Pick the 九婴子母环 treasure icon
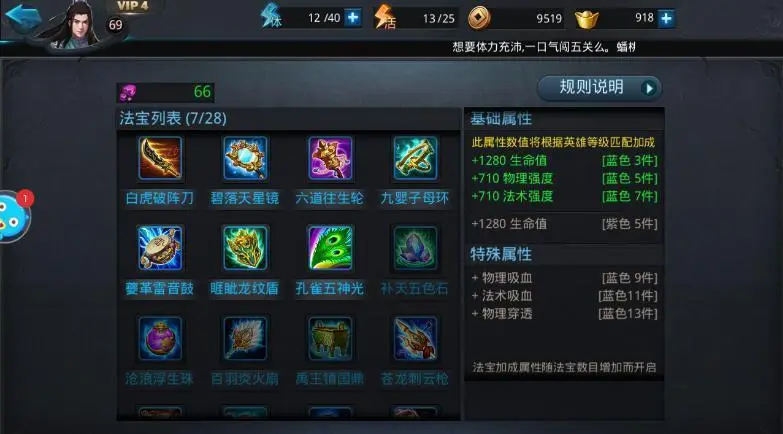783x434 pixels. point(414,158)
